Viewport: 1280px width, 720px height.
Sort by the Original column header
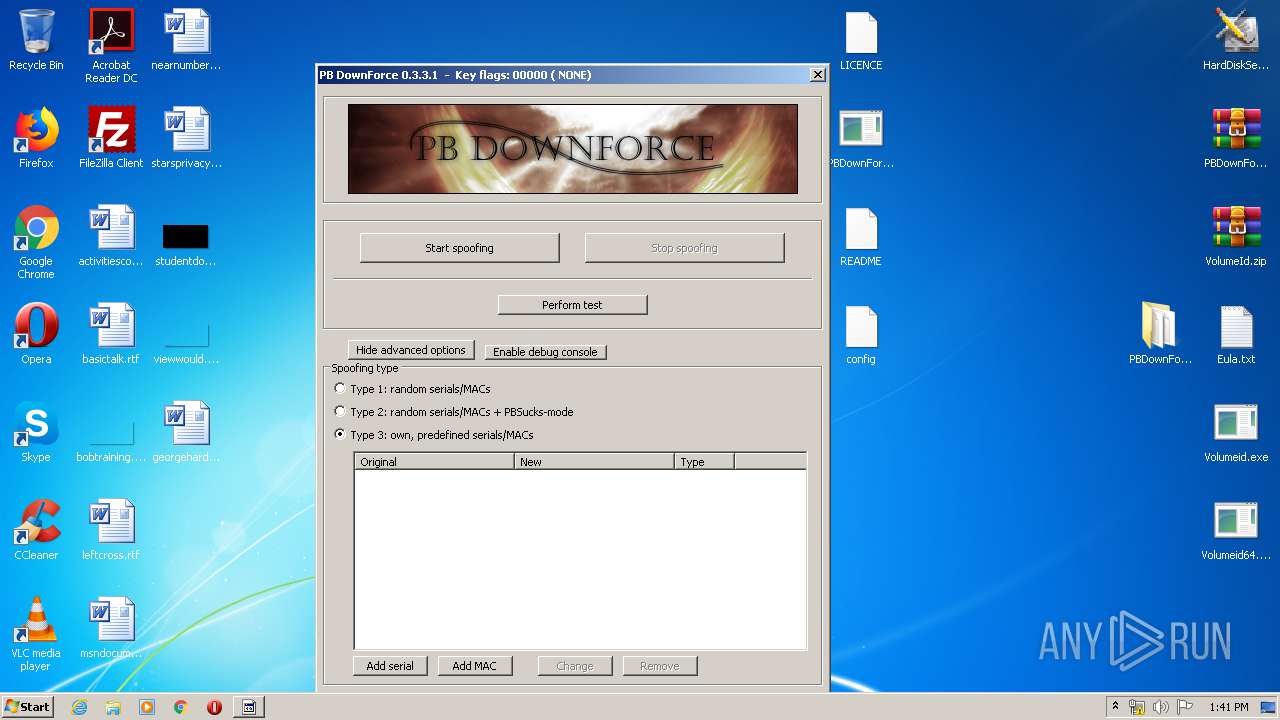tap(434, 462)
